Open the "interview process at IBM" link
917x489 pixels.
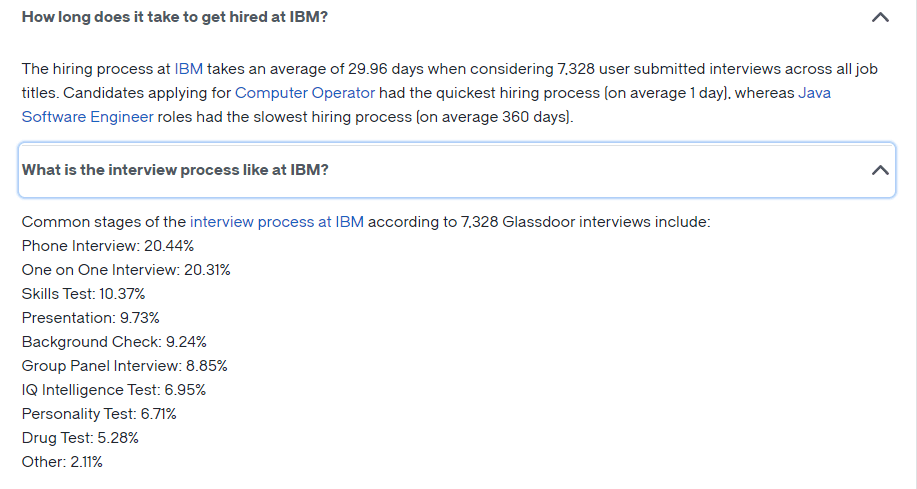tap(277, 222)
